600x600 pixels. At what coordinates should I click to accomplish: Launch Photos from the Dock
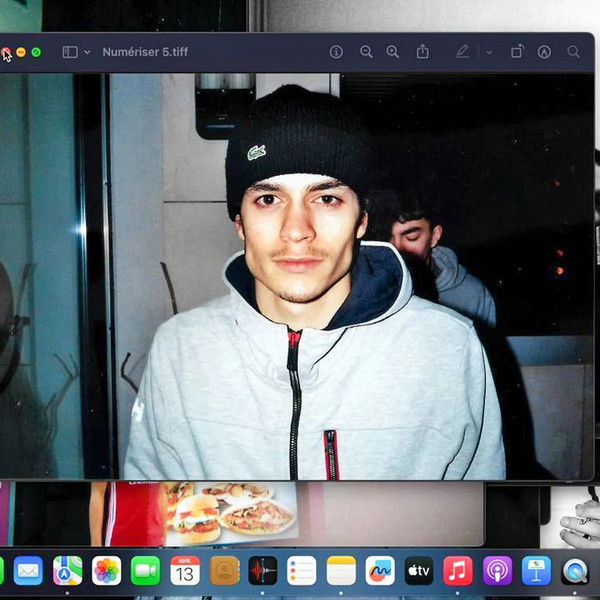pos(106,570)
